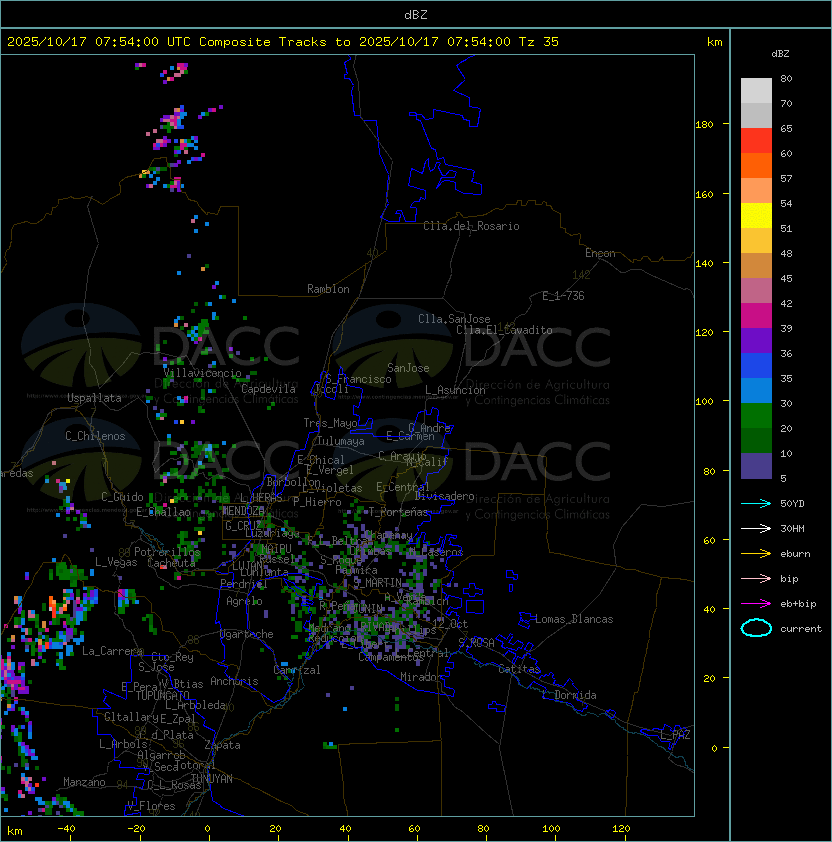832x842 pixels.
Task: Click the yellow eburn arrow in legend
Action: click(756, 554)
